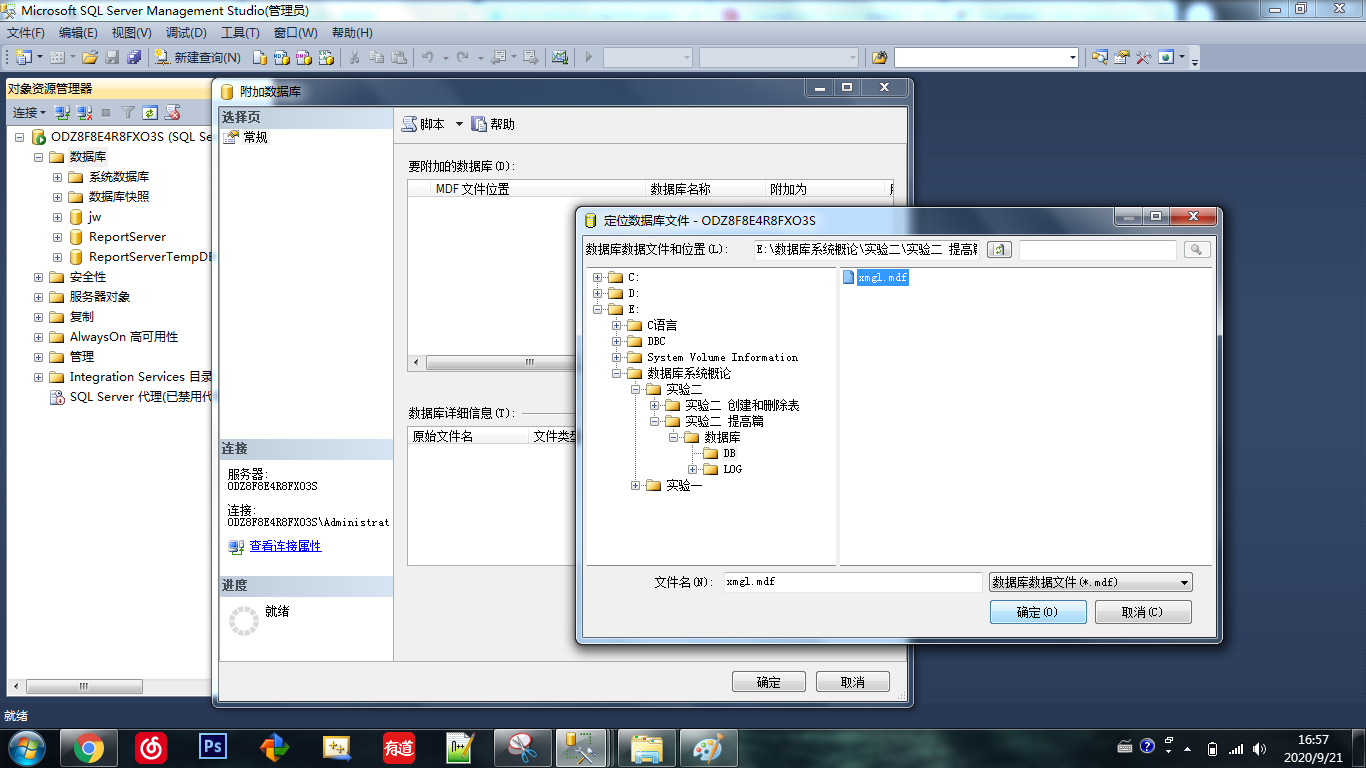Click the Database Engine Query icon

(260, 57)
